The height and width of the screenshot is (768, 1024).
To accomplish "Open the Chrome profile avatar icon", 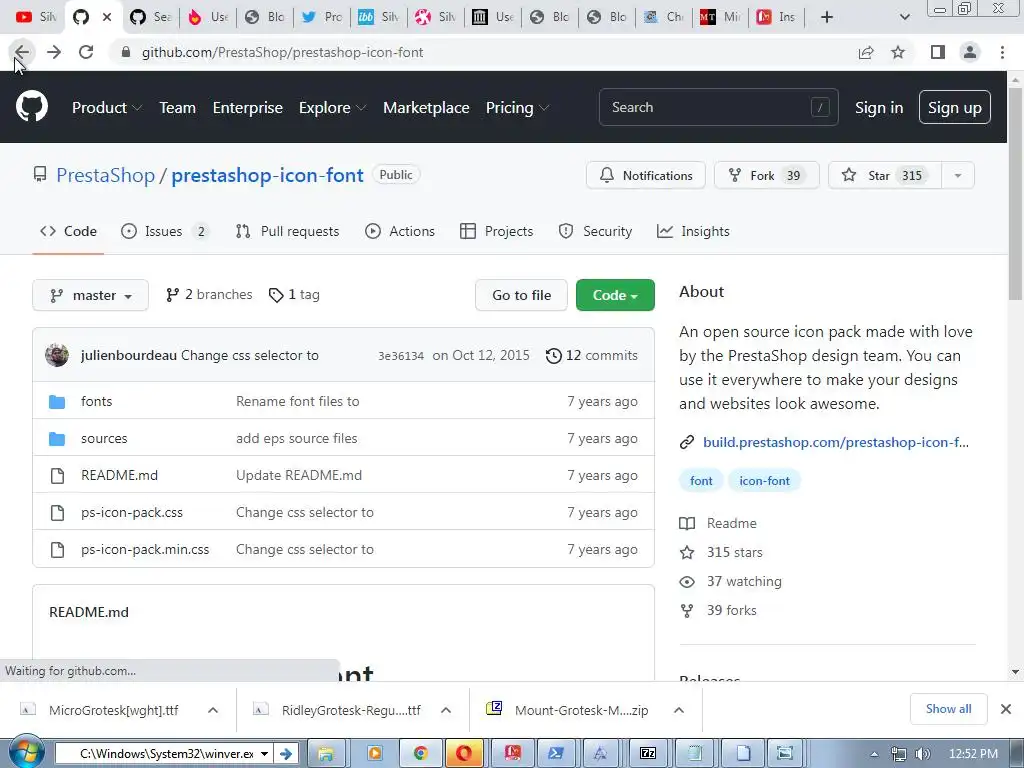I will pos(970,52).
